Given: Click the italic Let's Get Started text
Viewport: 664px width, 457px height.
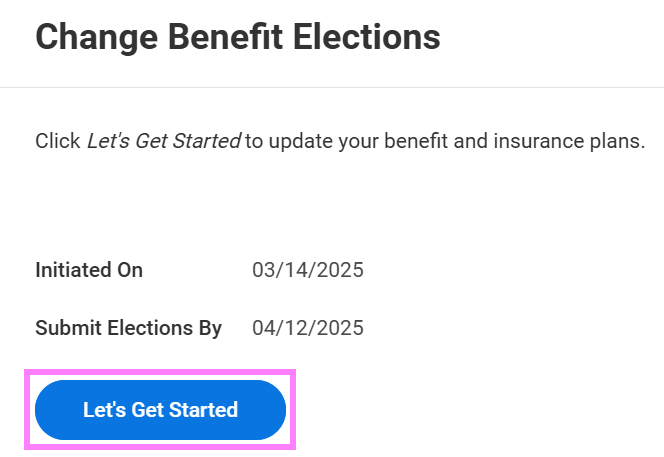Looking at the screenshot, I should [x=163, y=141].
